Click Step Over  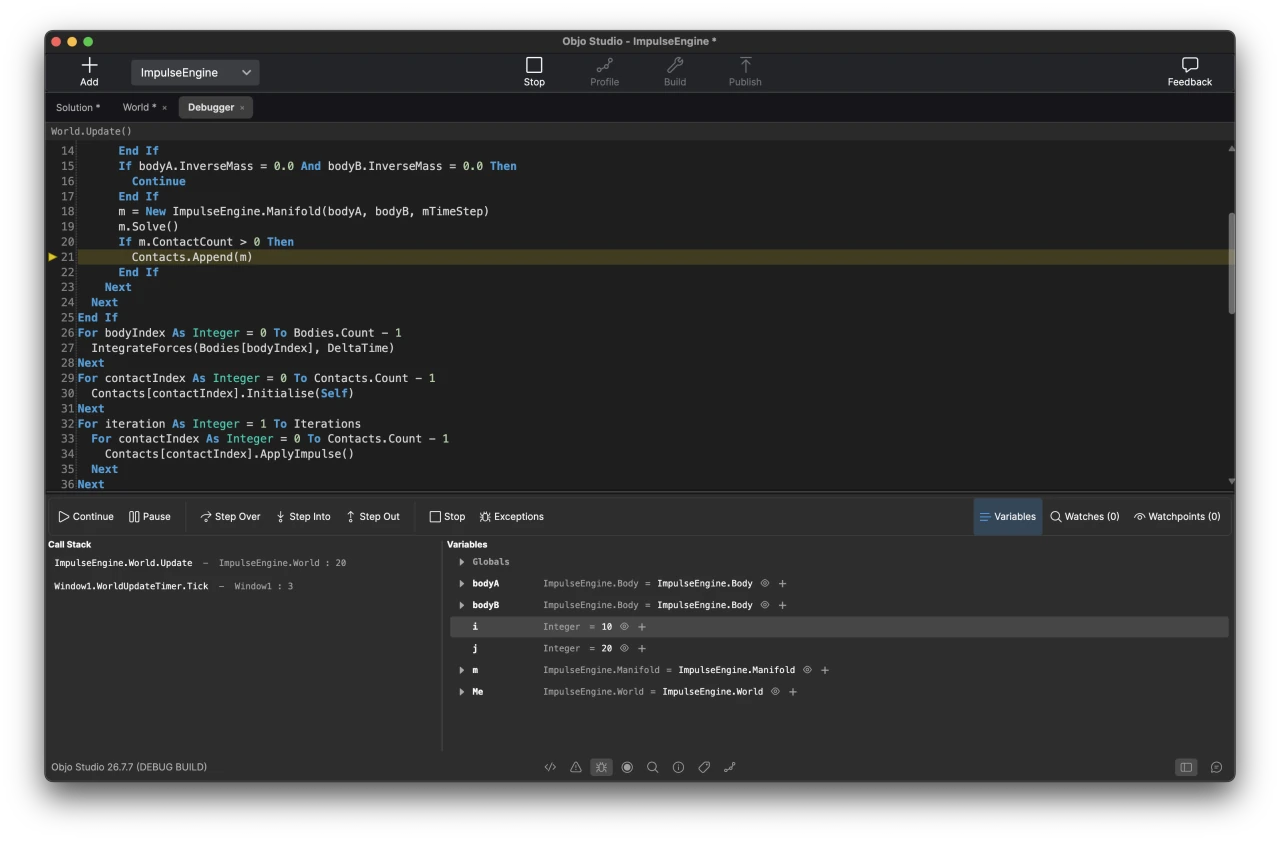click(x=230, y=517)
